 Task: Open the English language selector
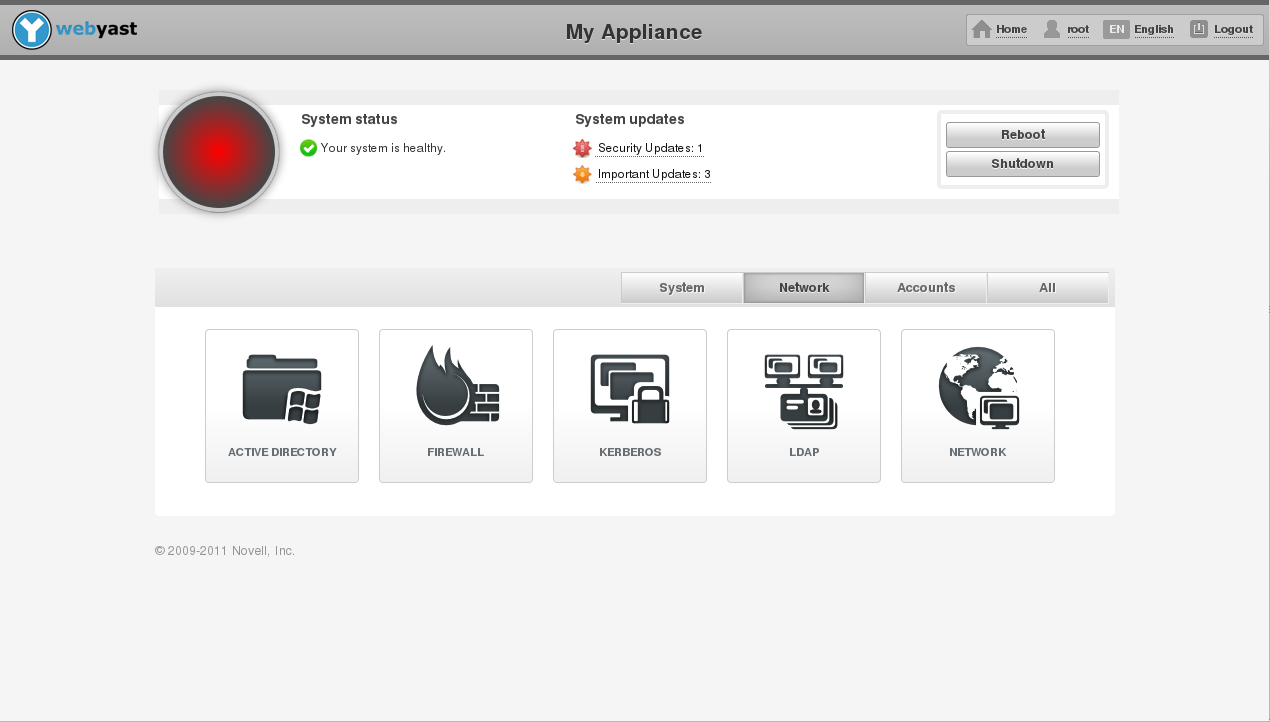(x=1153, y=30)
